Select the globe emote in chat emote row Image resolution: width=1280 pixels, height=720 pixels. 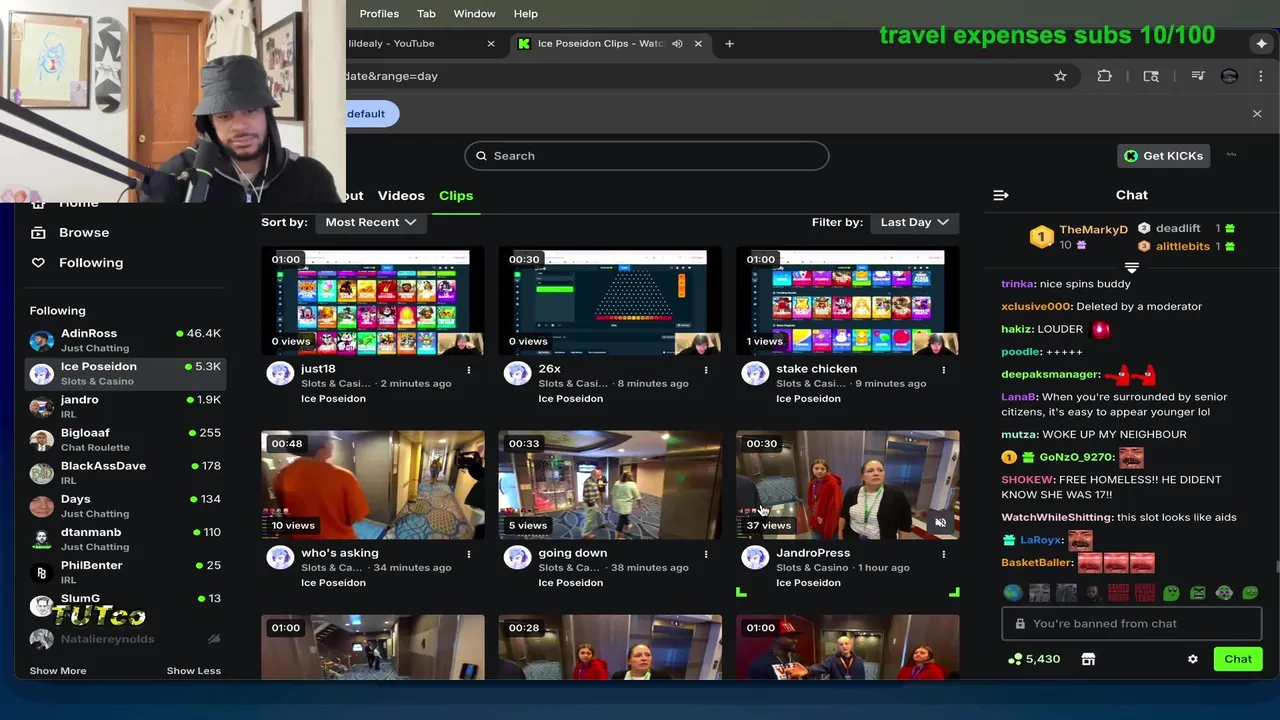pos(1013,593)
